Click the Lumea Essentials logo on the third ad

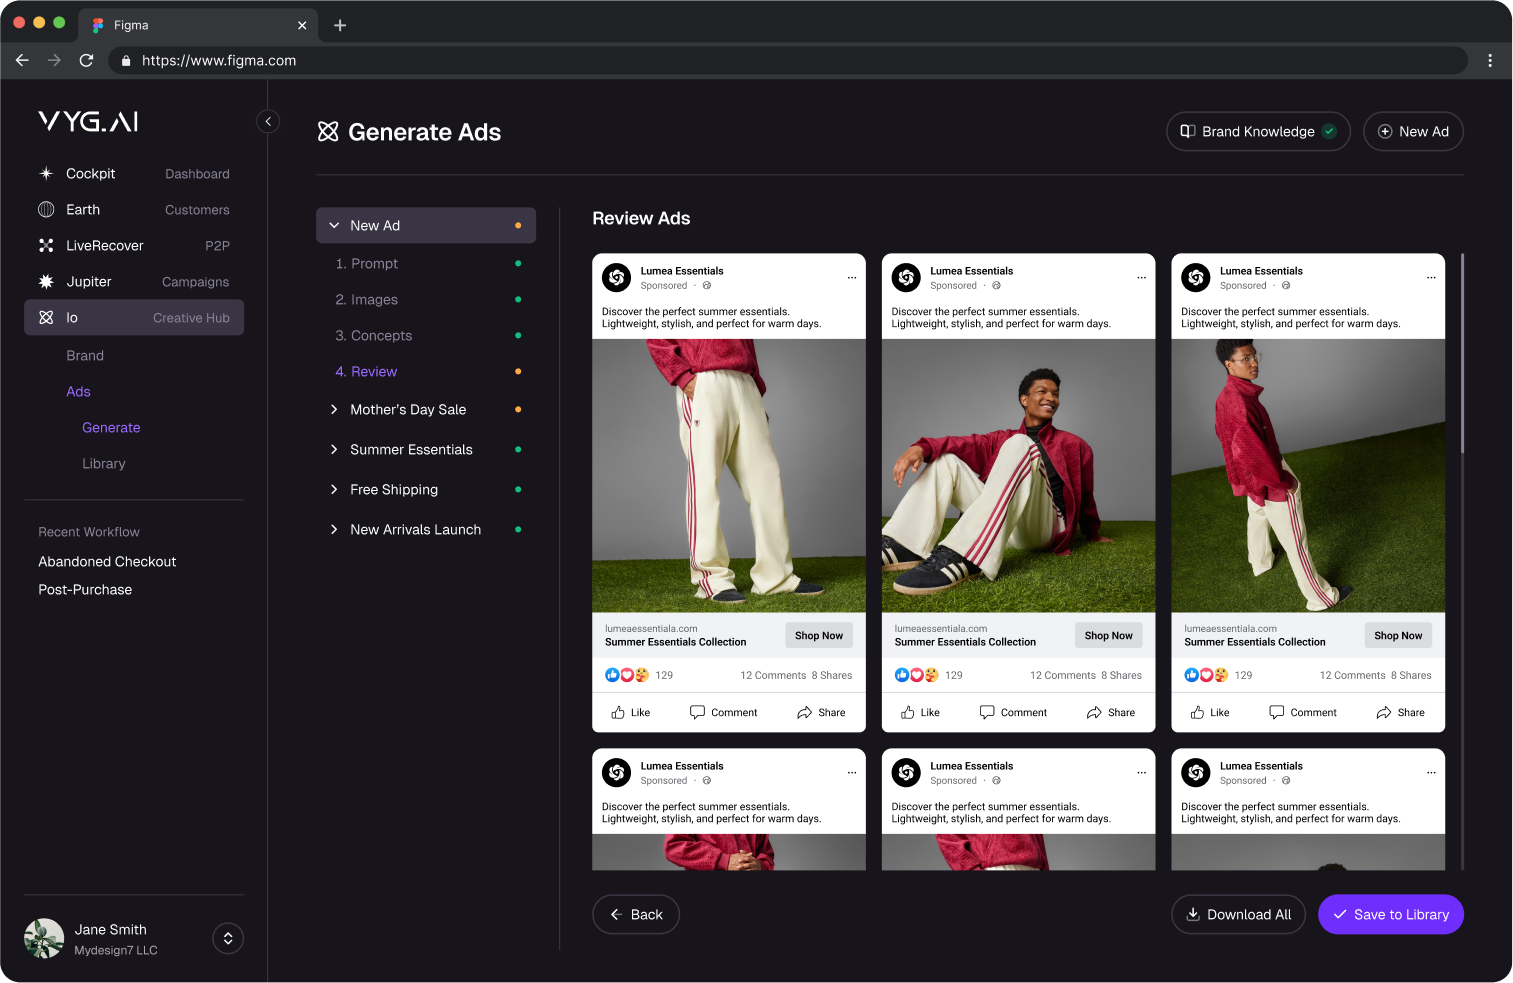pos(1196,277)
